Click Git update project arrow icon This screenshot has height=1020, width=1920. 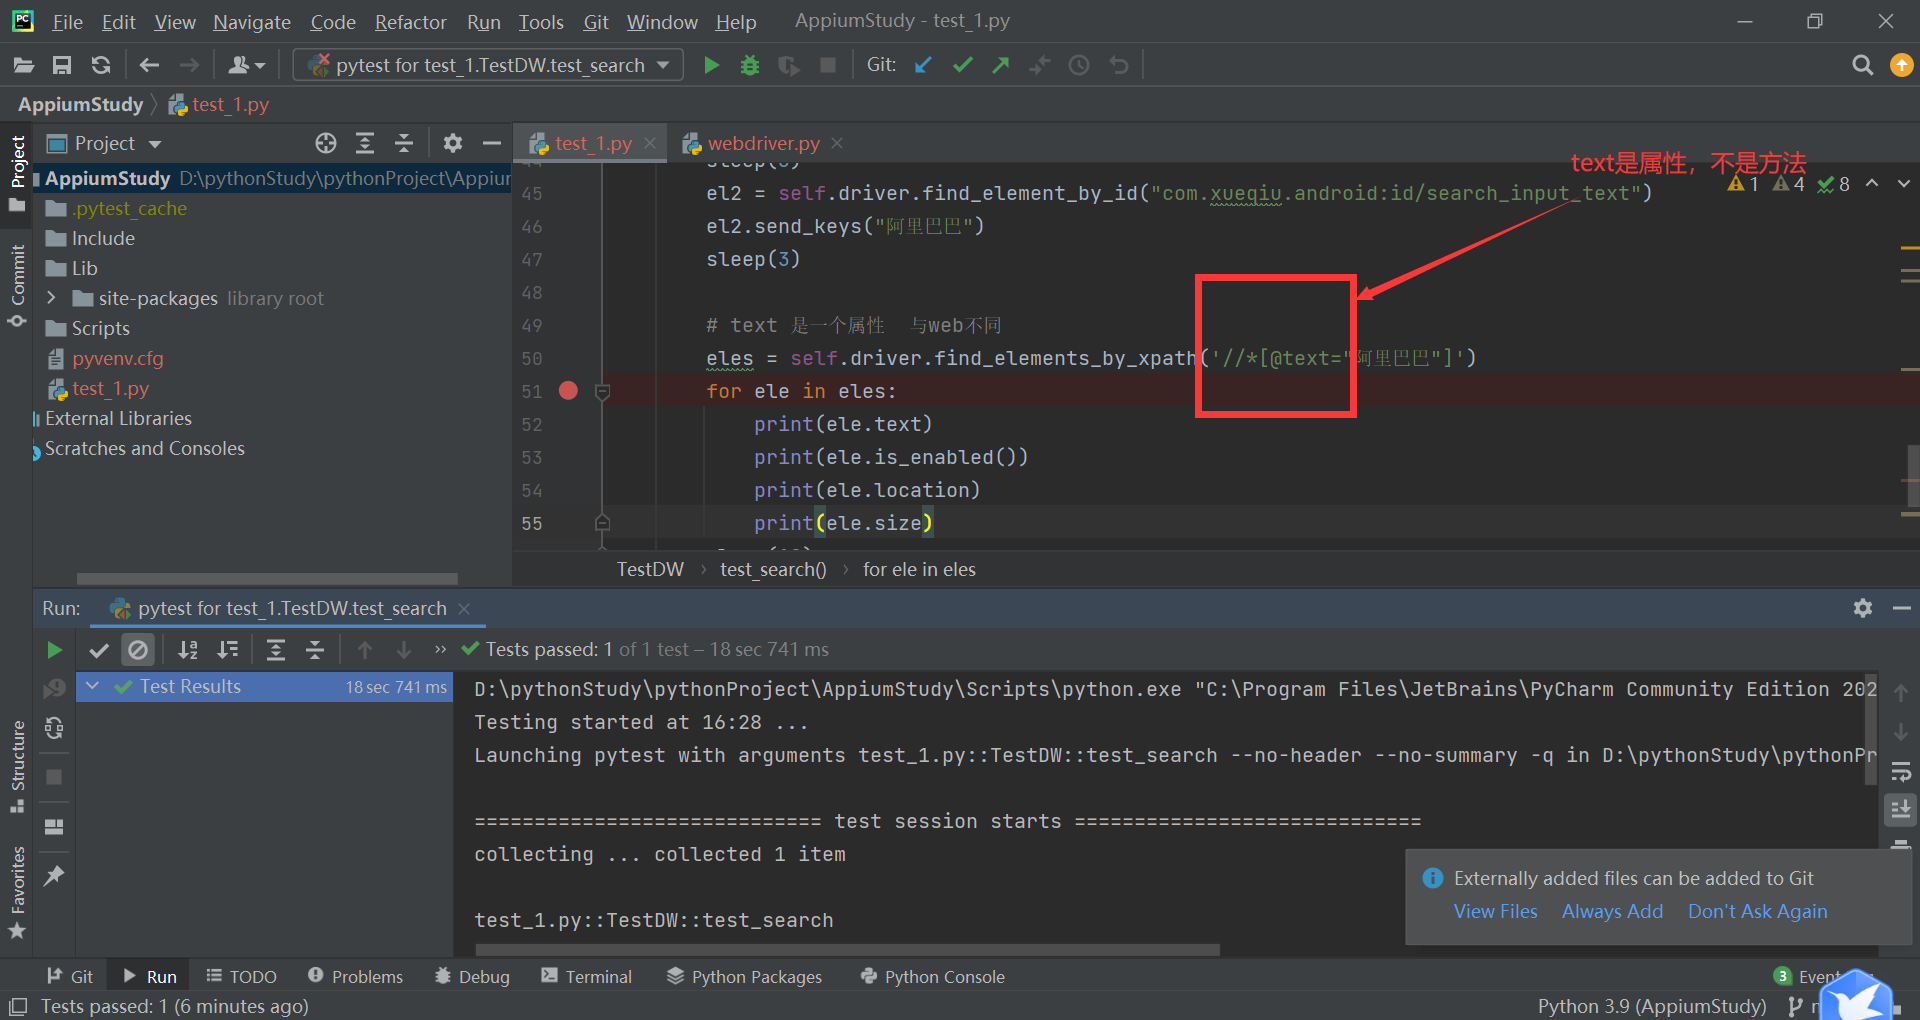pyautogui.click(x=923, y=65)
